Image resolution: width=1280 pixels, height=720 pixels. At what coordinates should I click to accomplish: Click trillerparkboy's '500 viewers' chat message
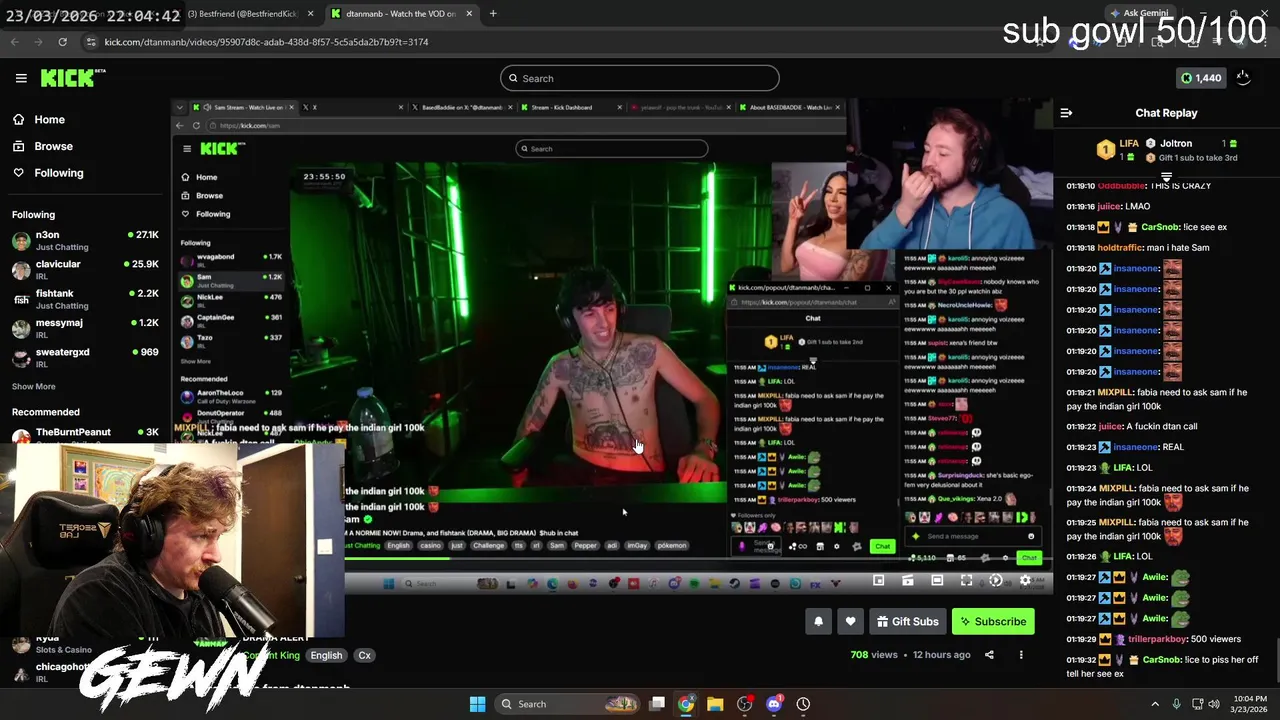[1154, 639]
